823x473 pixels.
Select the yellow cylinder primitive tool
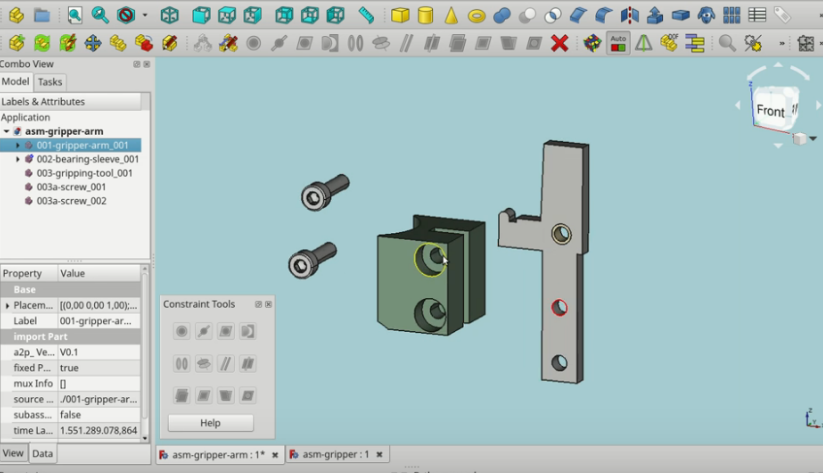(x=425, y=15)
